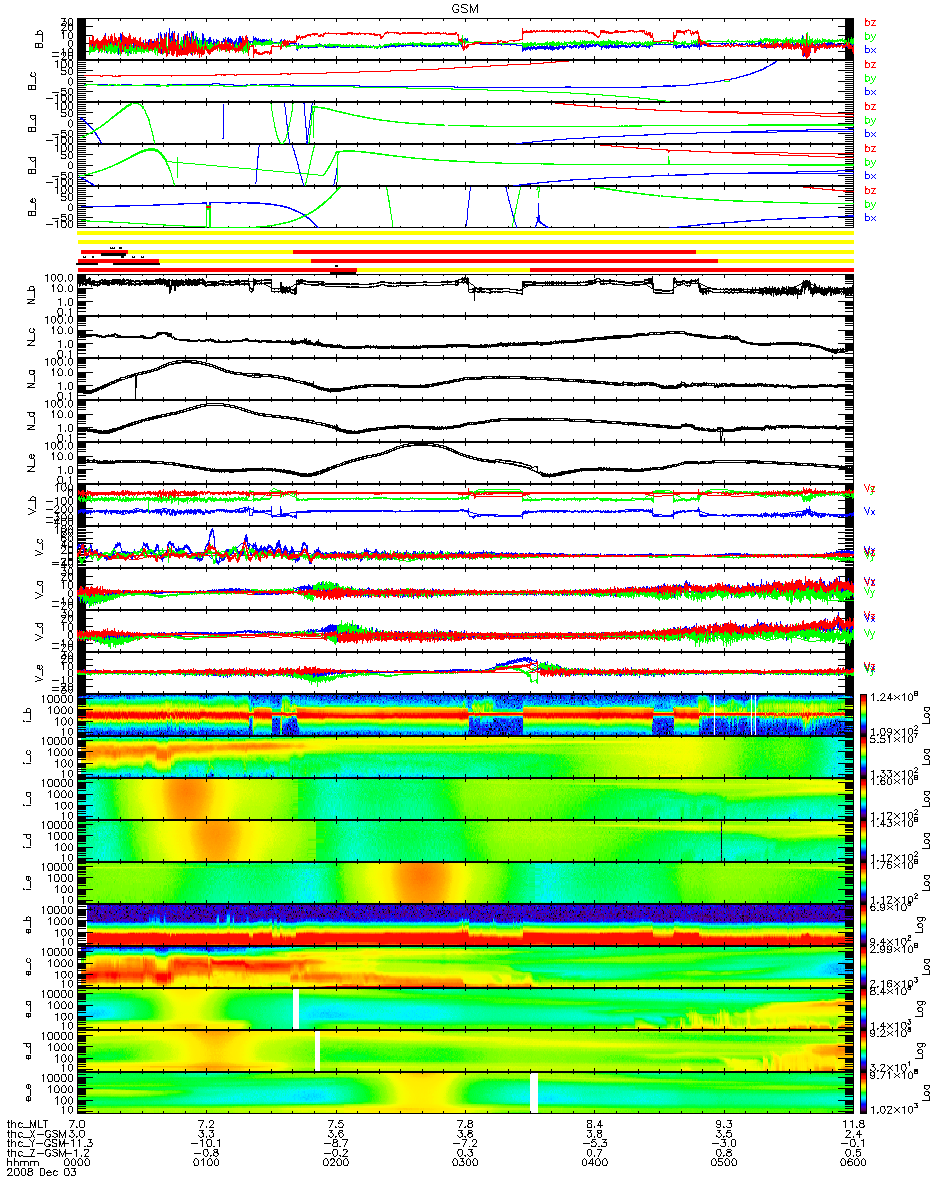Click the by legend label beside the B_c panel
The image size is (930, 1200).
coord(869,78)
